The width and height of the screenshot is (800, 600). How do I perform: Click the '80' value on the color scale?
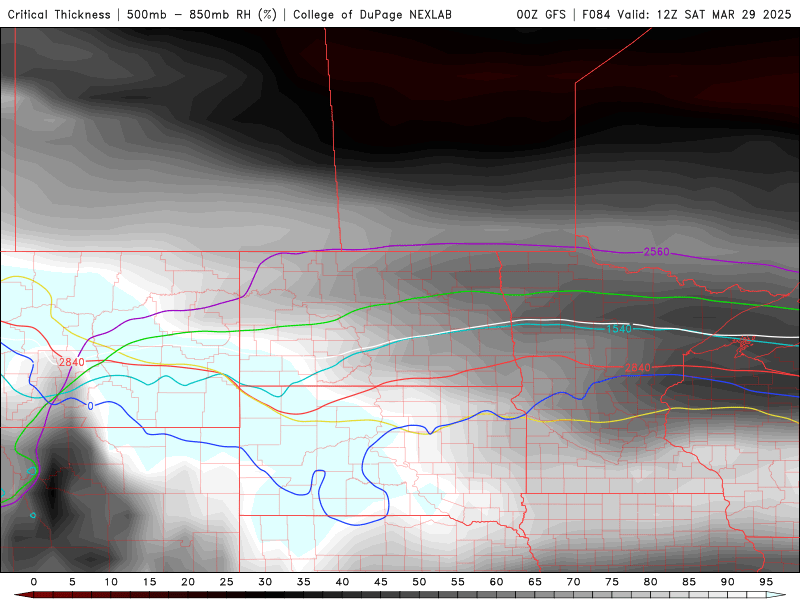point(650,582)
